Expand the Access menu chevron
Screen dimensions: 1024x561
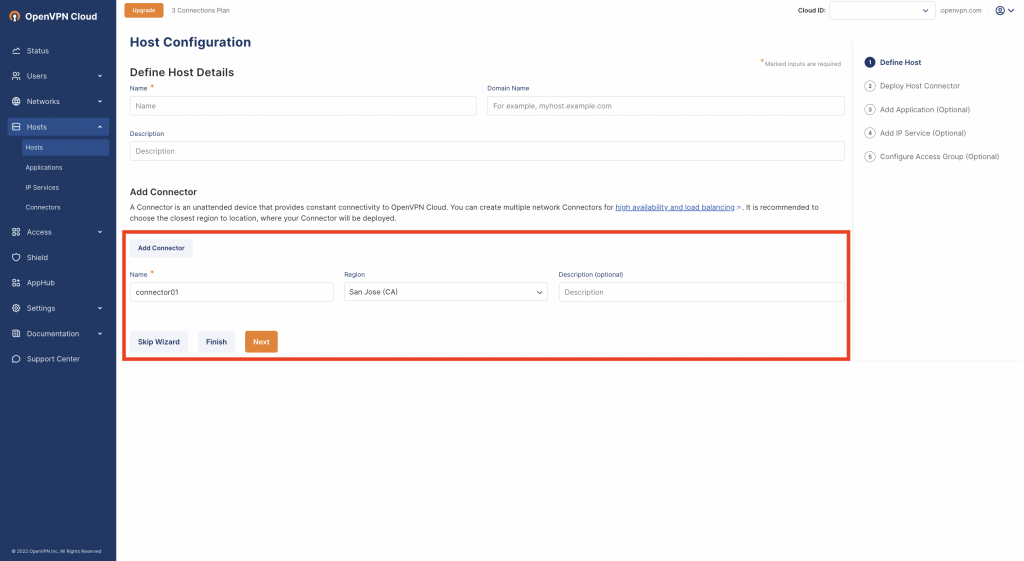100,232
